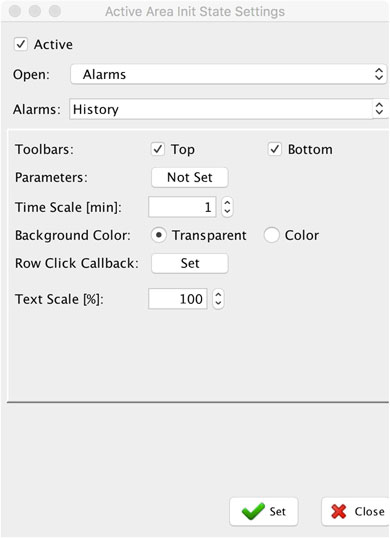The height and width of the screenshot is (538, 390).
Task: Decrease Text Scale with the down arrow
Action: click(218, 303)
